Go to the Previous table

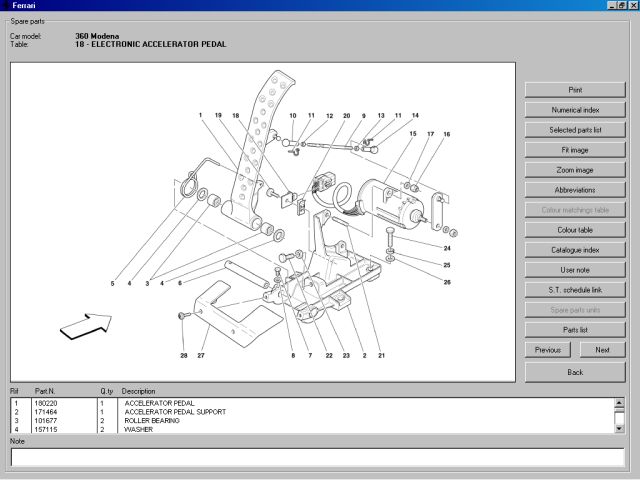click(x=548, y=350)
